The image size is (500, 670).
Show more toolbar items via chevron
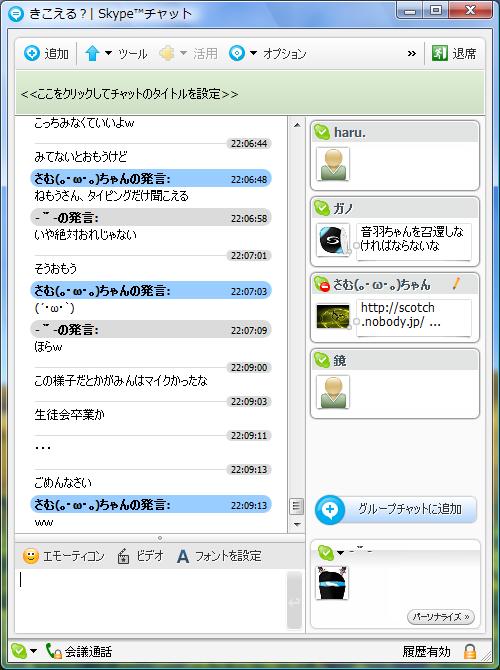pos(412,53)
